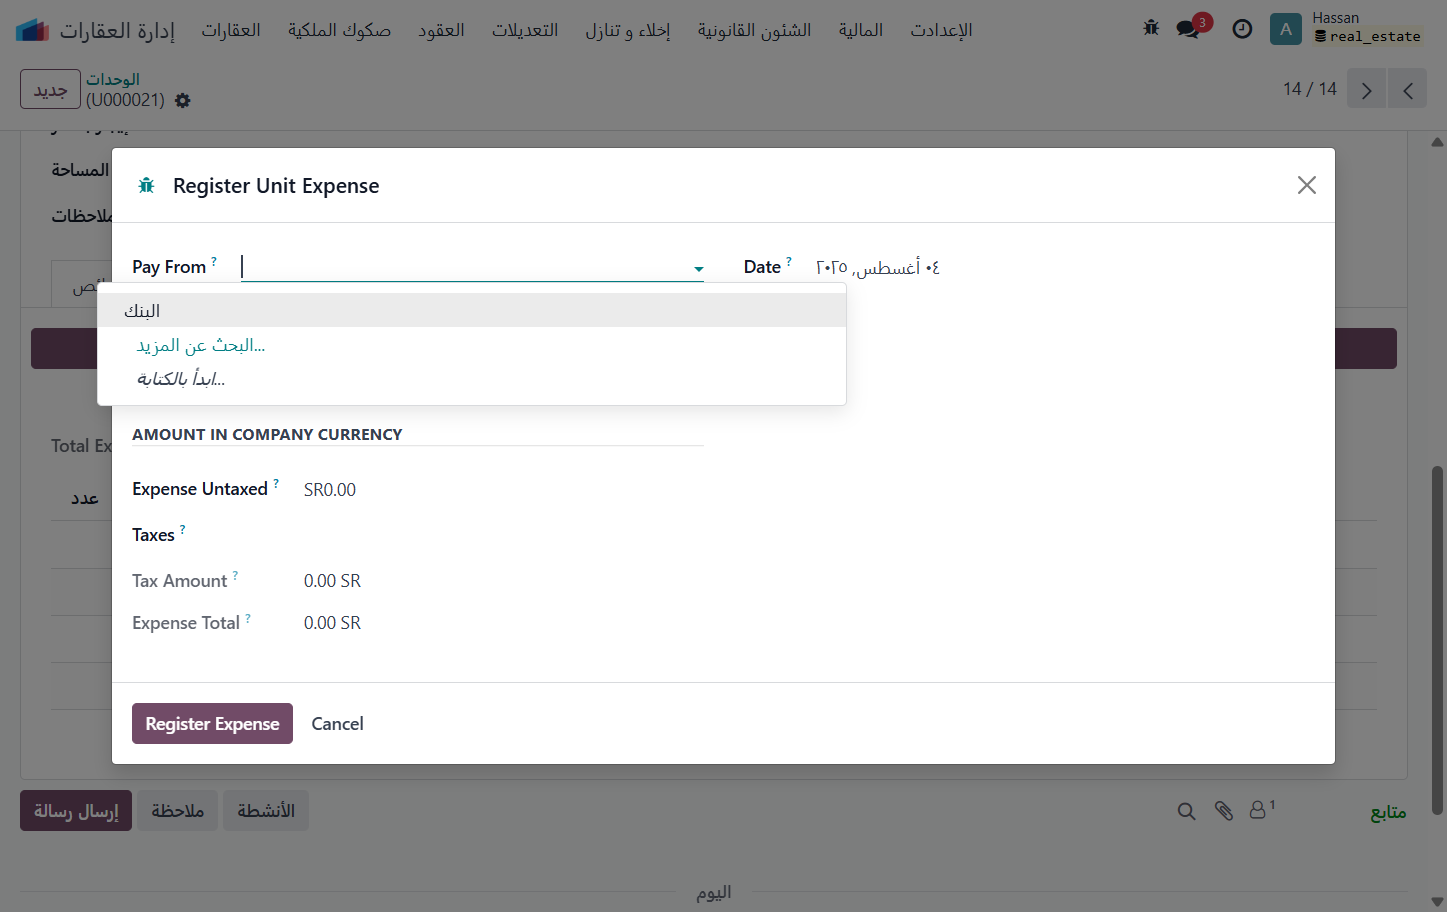Screen dimensions: 1447x912
Task: Close the Register Unit Expense dialog
Action: tap(1306, 185)
